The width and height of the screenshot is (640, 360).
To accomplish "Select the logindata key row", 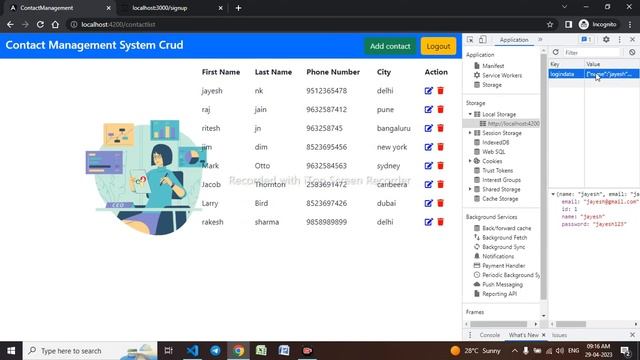I will coord(594,74).
